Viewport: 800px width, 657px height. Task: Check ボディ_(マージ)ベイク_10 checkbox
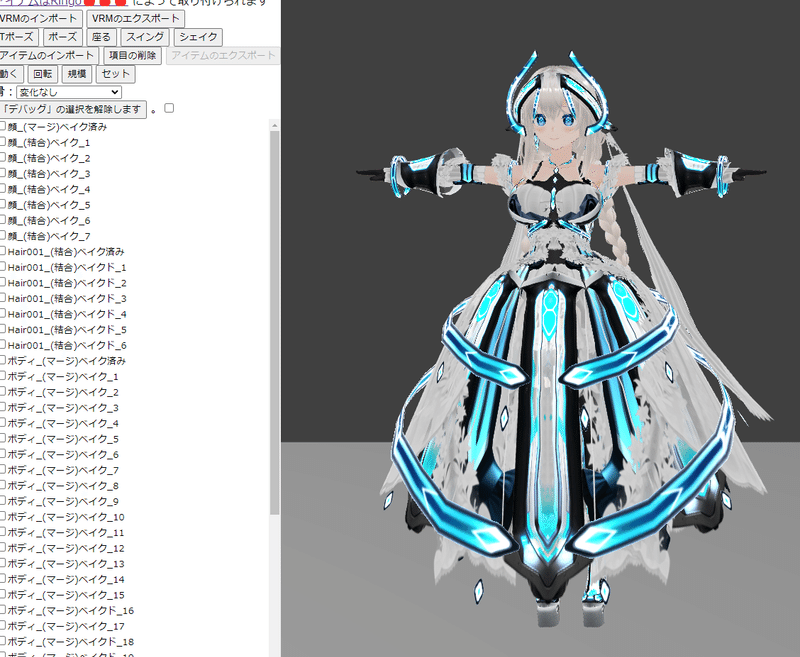coord(2,516)
